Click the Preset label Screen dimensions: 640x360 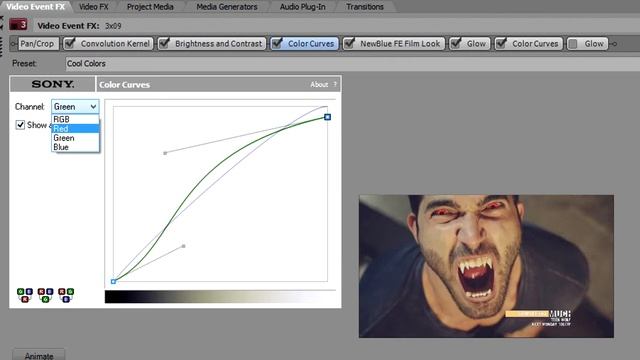pyautogui.click(x=24, y=64)
